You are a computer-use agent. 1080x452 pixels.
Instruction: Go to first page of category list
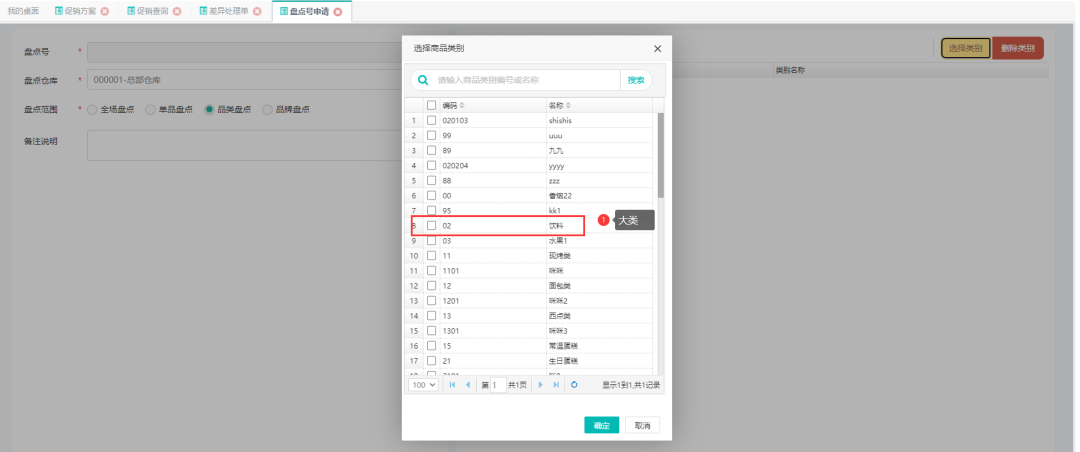(453, 384)
